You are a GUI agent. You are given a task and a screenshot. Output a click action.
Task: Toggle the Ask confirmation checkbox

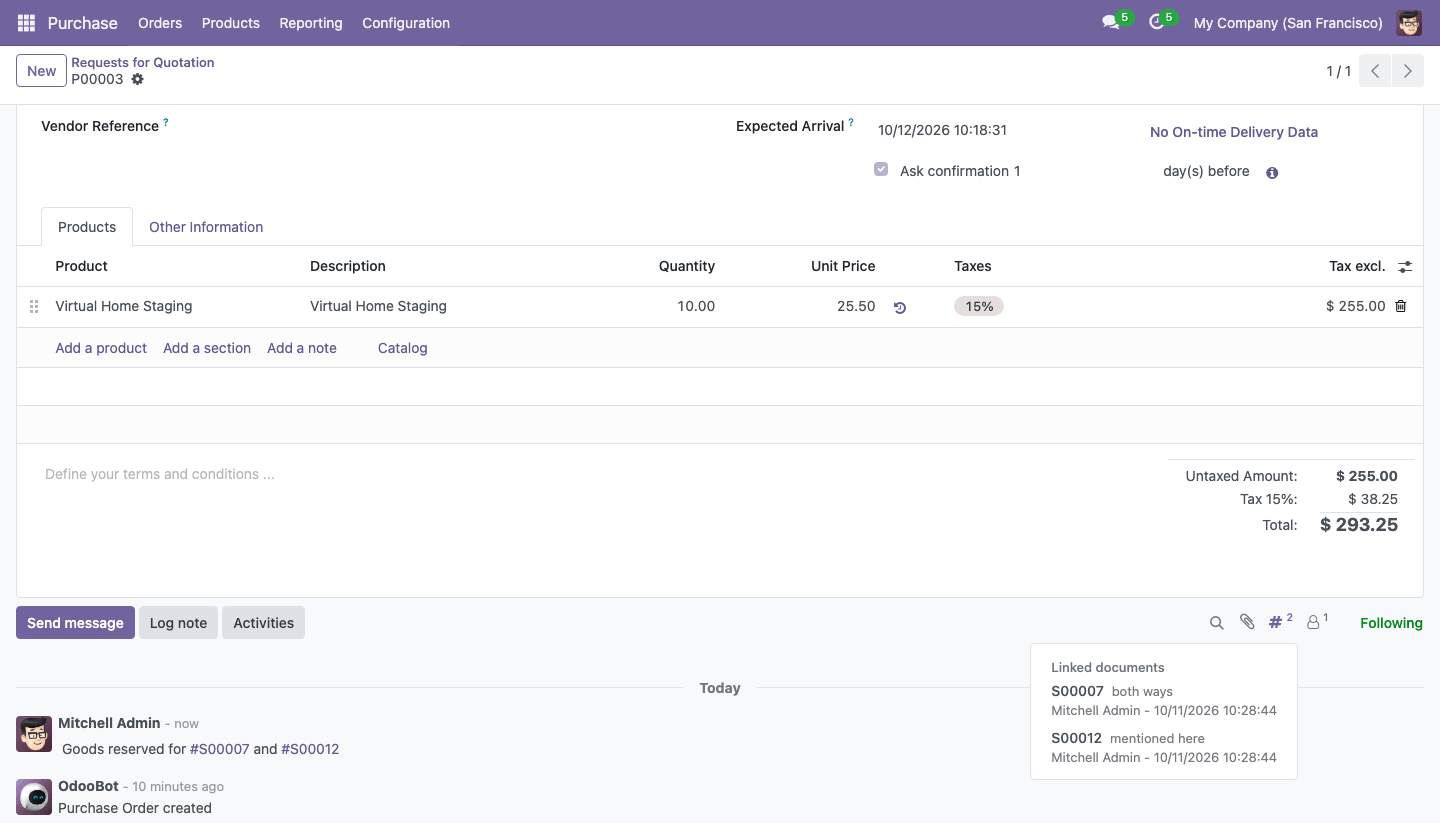881,170
